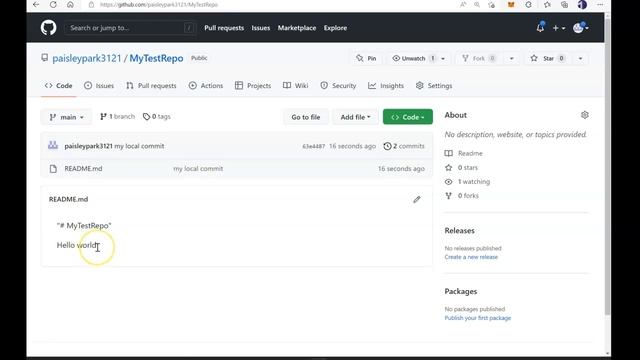Edit README with the pencil icon
The height and width of the screenshot is (360, 640).
pyautogui.click(x=417, y=200)
